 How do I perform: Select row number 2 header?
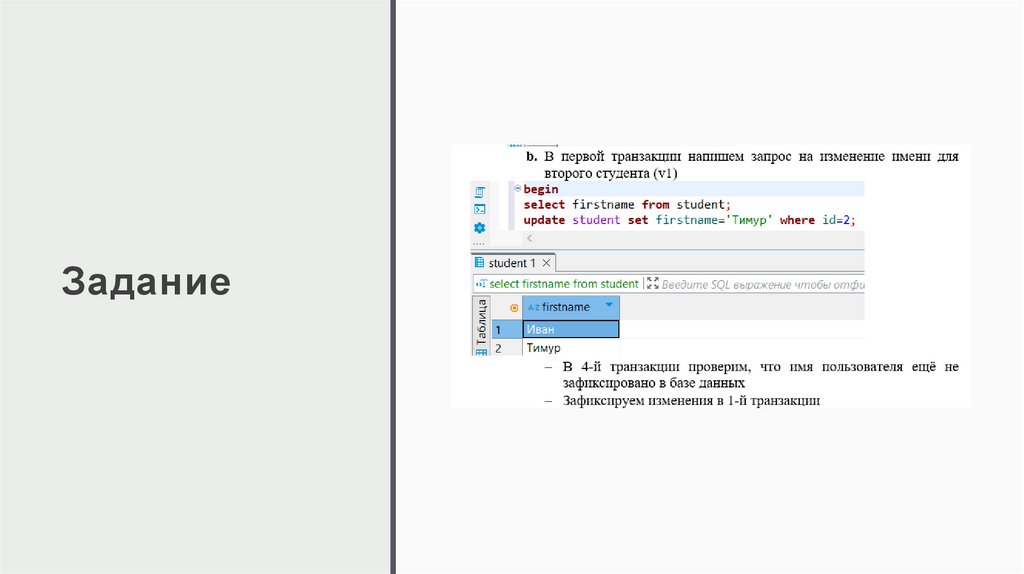[497, 348]
